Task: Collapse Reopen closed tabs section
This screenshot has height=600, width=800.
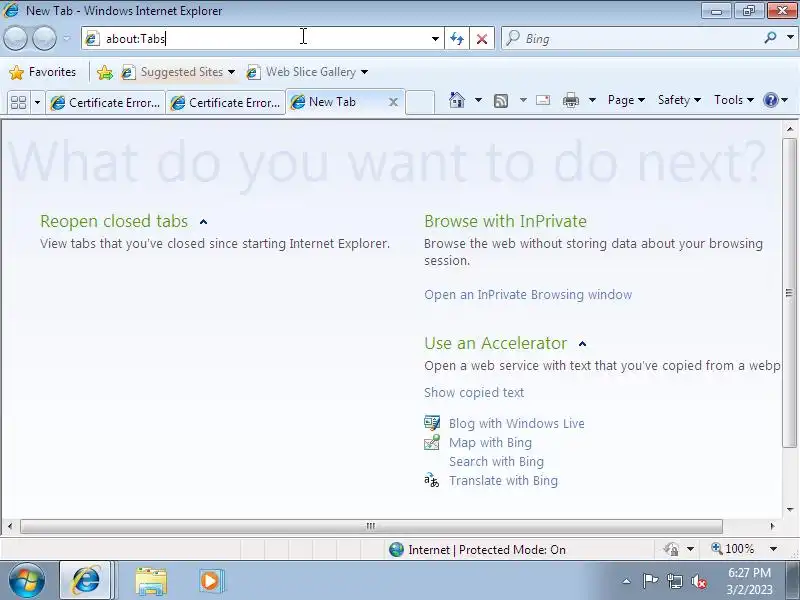Action: [204, 222]
